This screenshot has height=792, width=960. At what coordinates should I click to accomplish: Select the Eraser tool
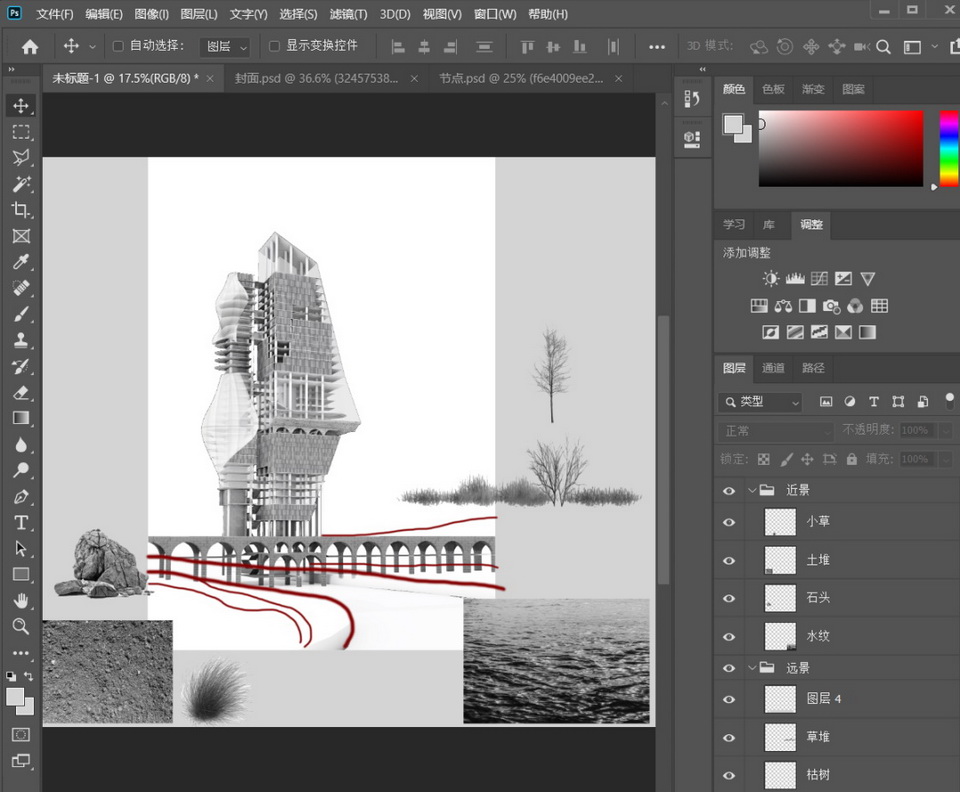coord(21,393)
